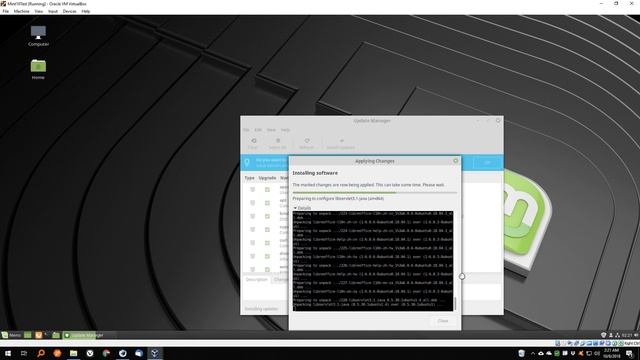Click the Select All toolbar icon in Update Manager
The image size is (640, 360).
(278, 141)
